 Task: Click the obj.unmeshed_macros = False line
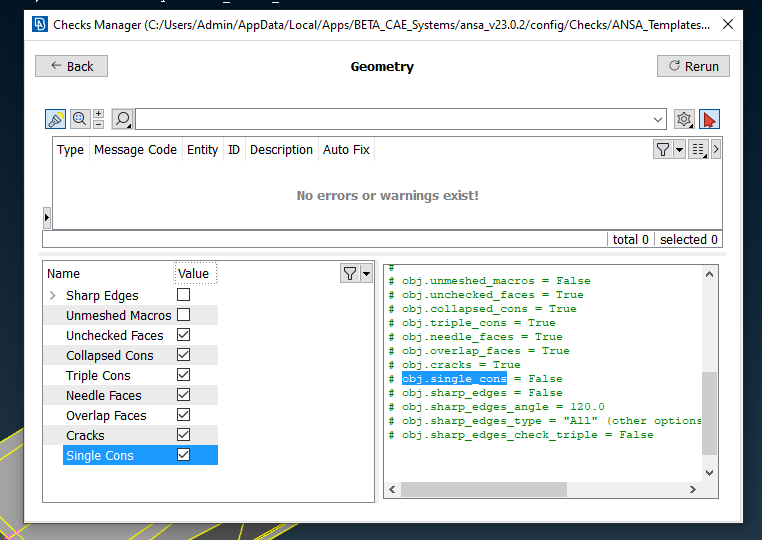(489, 280)
